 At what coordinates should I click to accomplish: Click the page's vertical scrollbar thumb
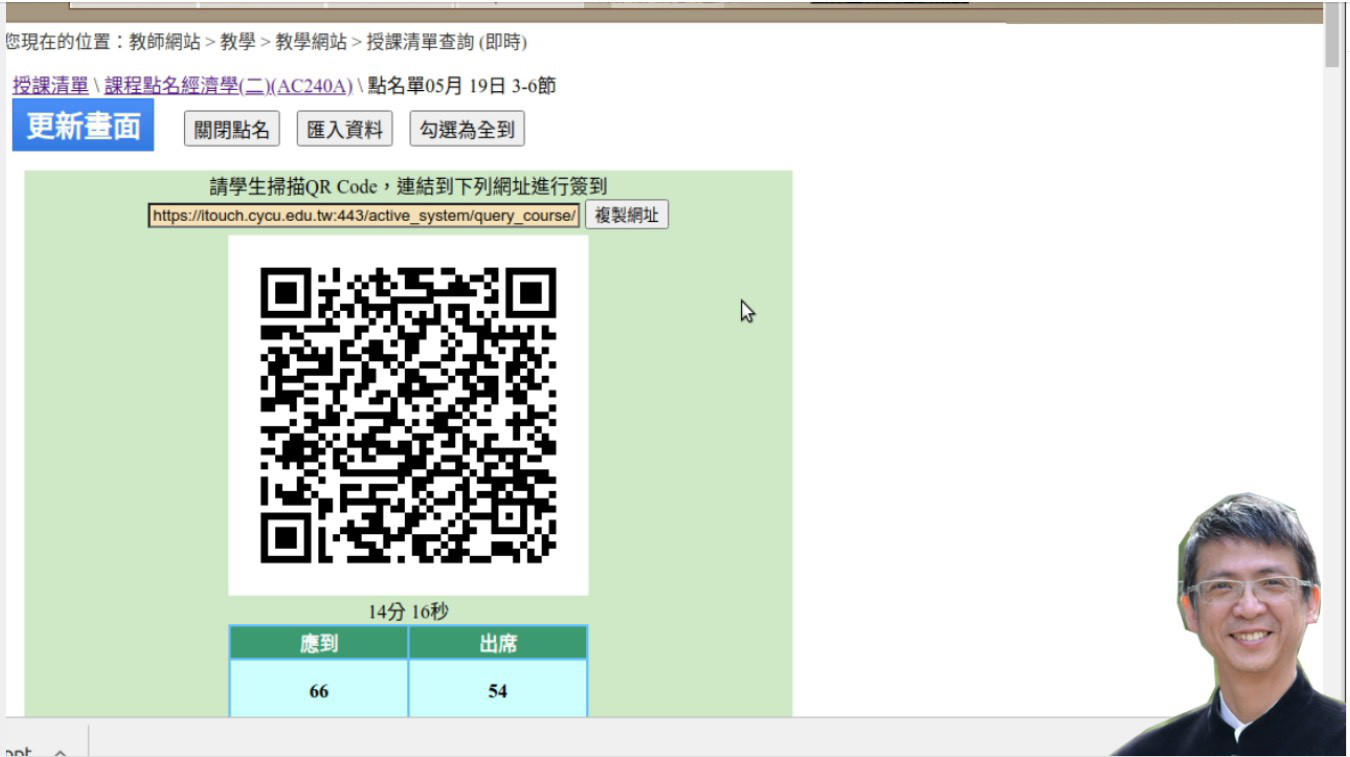(x=1333, y=34)
